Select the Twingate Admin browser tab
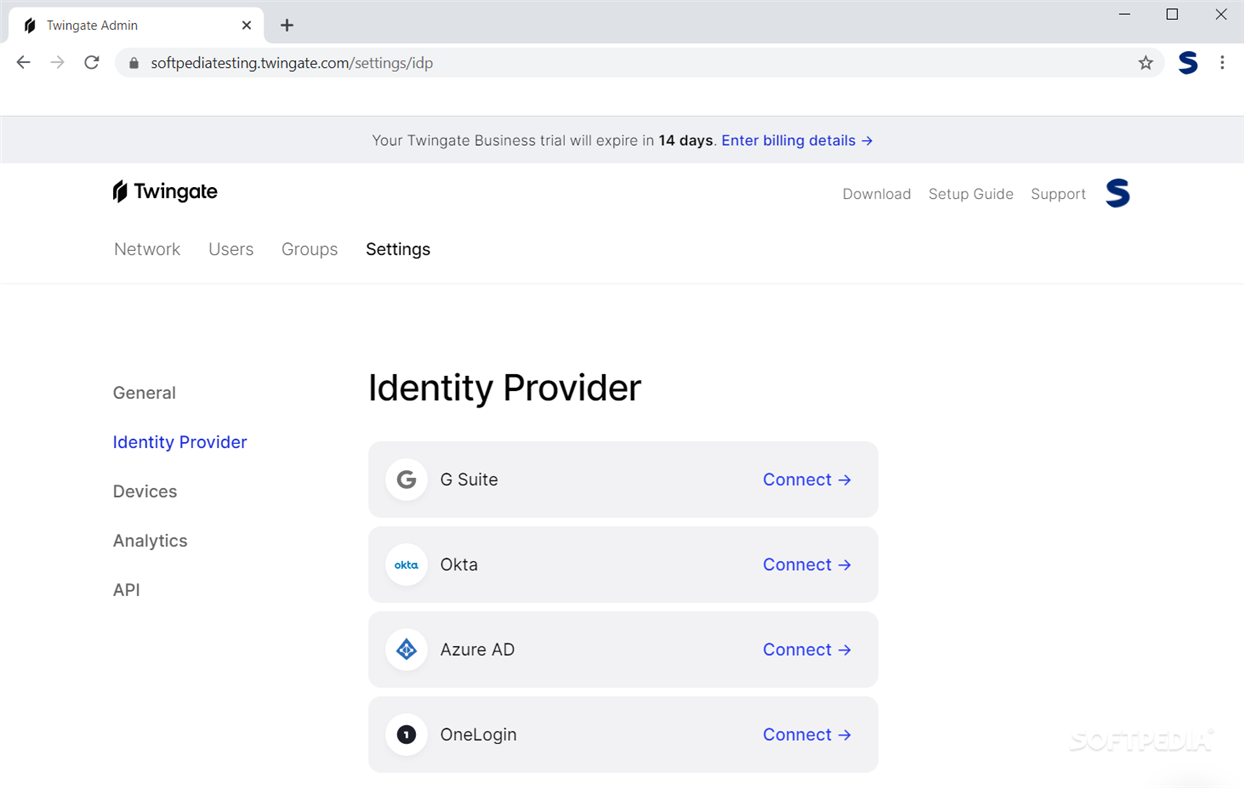 click(136, 25)
